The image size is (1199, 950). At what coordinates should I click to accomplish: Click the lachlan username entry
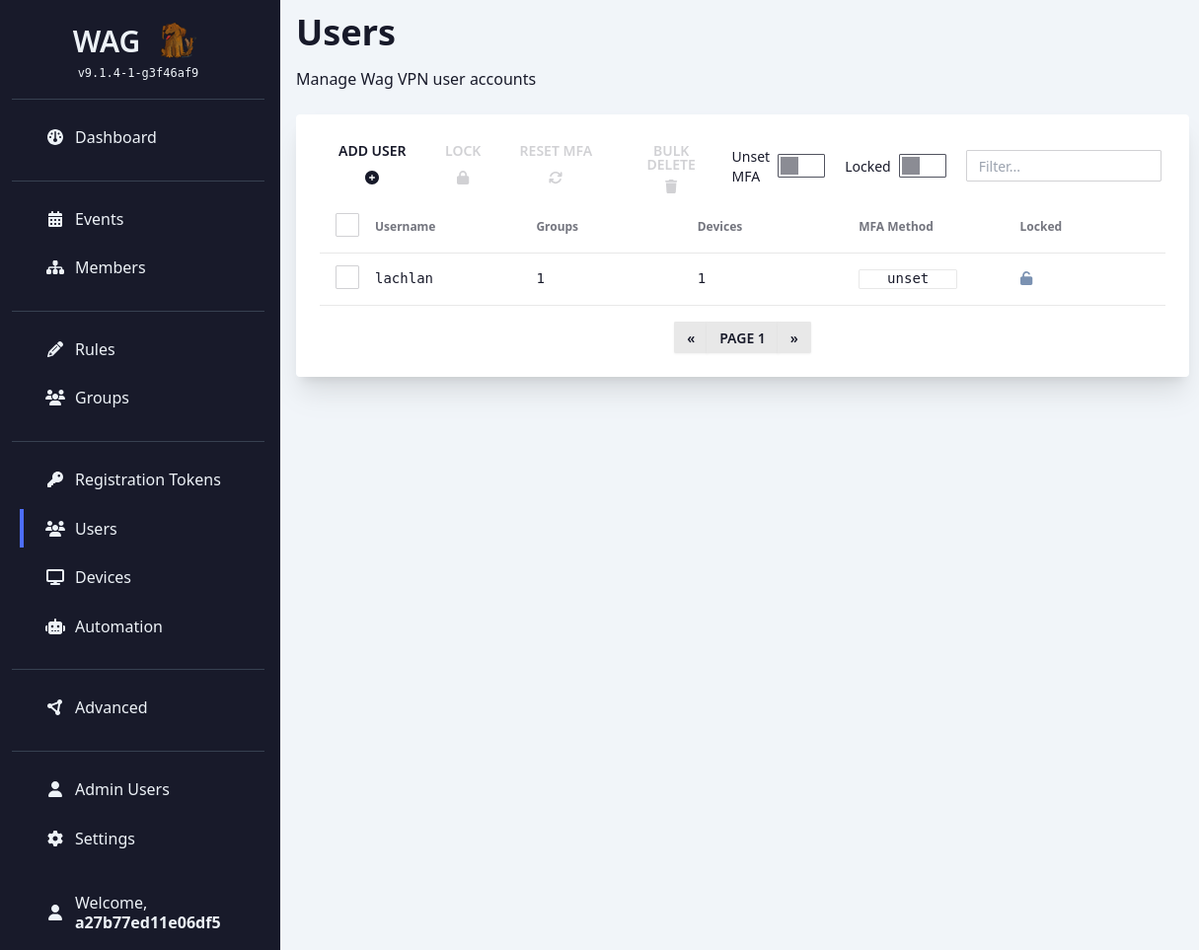(x=404, y=279)
